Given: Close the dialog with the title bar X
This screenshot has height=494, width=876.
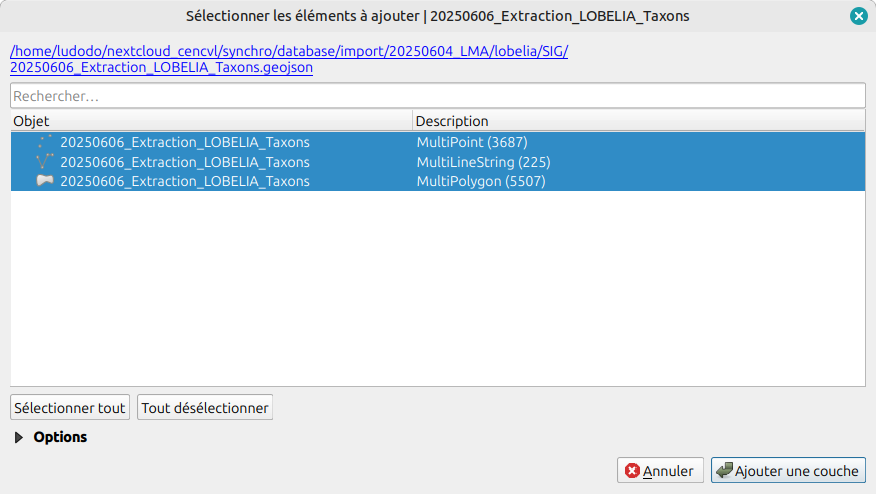Looking at the screenshot, I should coord(858,16).
